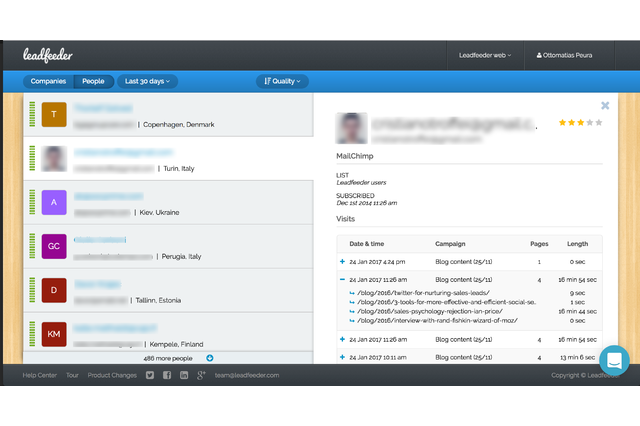Open the Twitter icon in footer
This screenshot has height=426, width=640.
tap(150, 375)
